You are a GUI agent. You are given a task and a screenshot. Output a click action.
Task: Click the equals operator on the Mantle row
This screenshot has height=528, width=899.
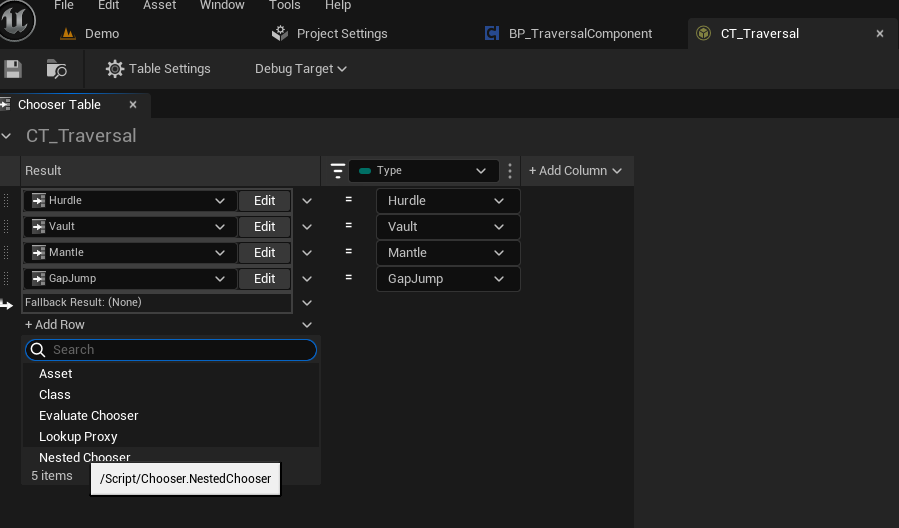click(348, 252)
